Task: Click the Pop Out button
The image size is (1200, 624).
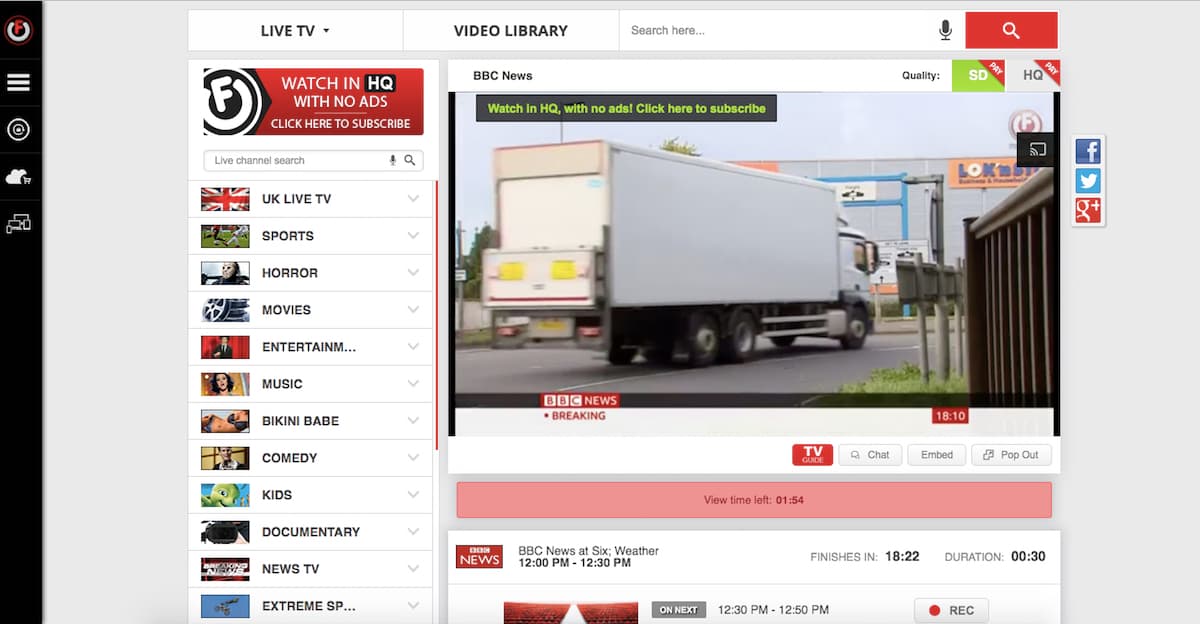Action: coord(1011,455)
